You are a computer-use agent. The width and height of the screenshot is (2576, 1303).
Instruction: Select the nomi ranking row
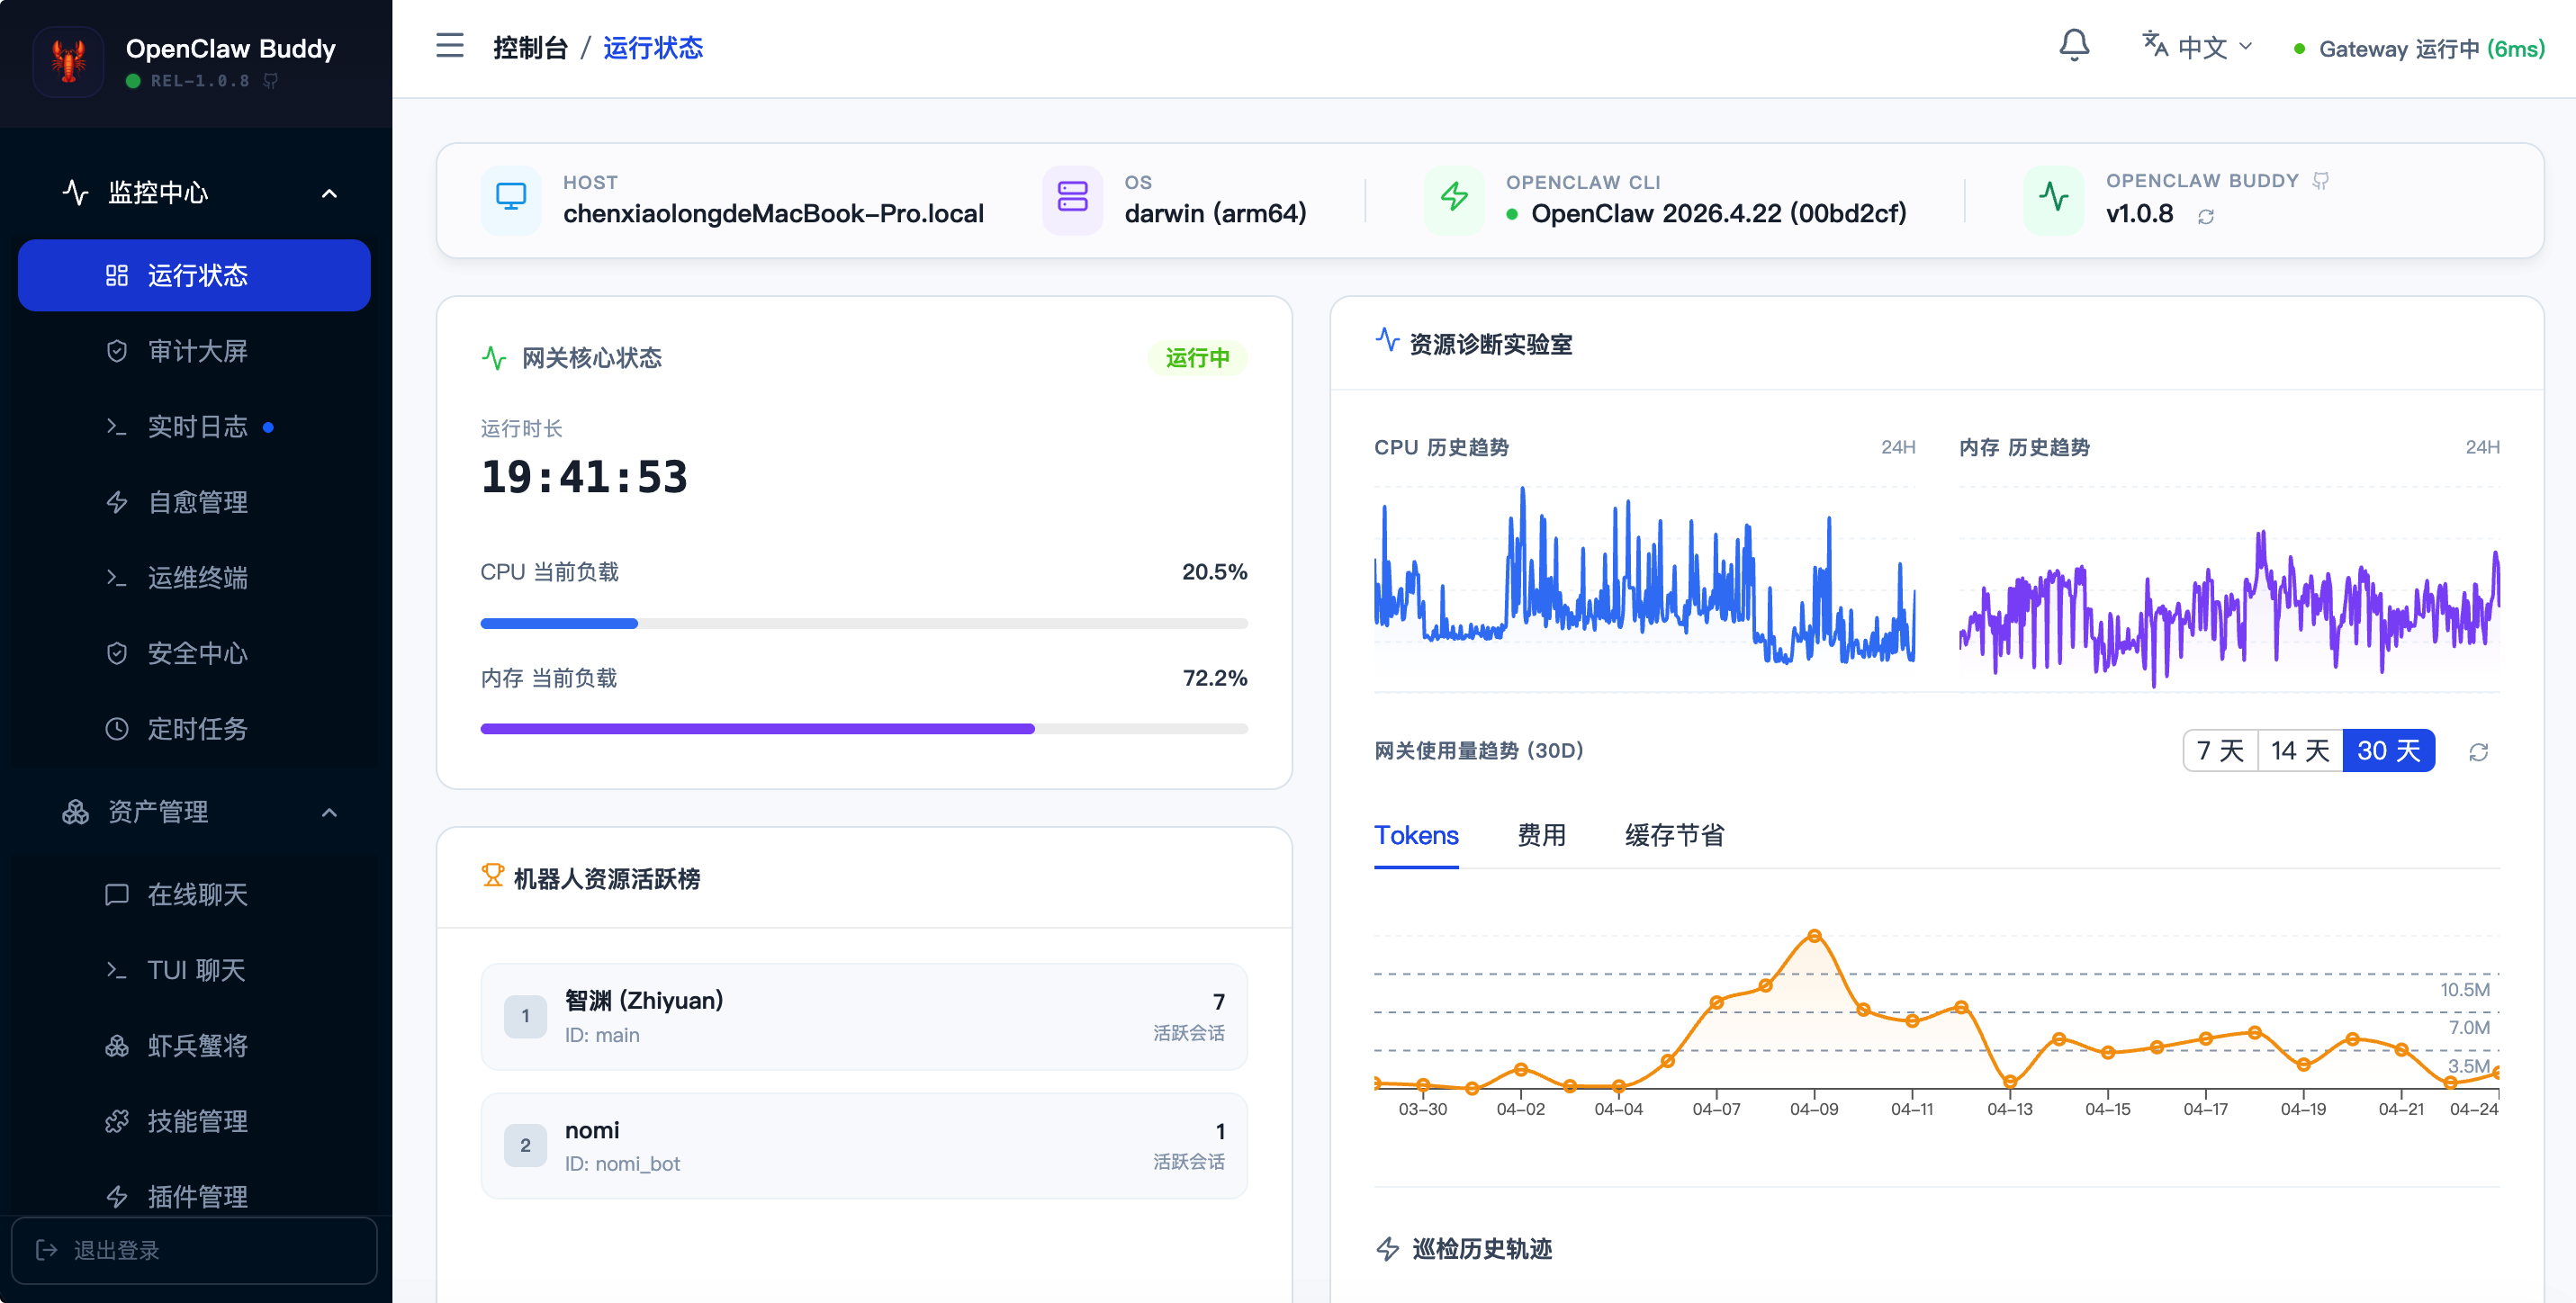864,1146
